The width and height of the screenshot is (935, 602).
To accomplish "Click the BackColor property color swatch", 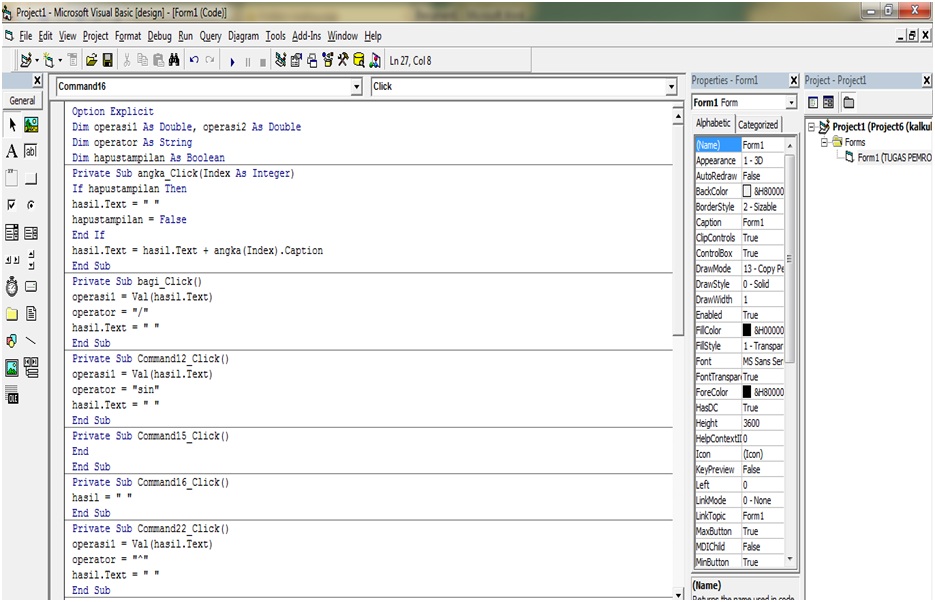I will click(x=747, y=191).
